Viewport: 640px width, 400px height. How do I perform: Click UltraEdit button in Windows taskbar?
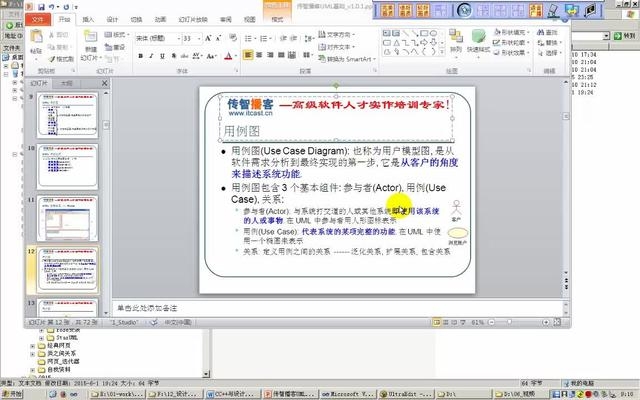coord(406,394)
